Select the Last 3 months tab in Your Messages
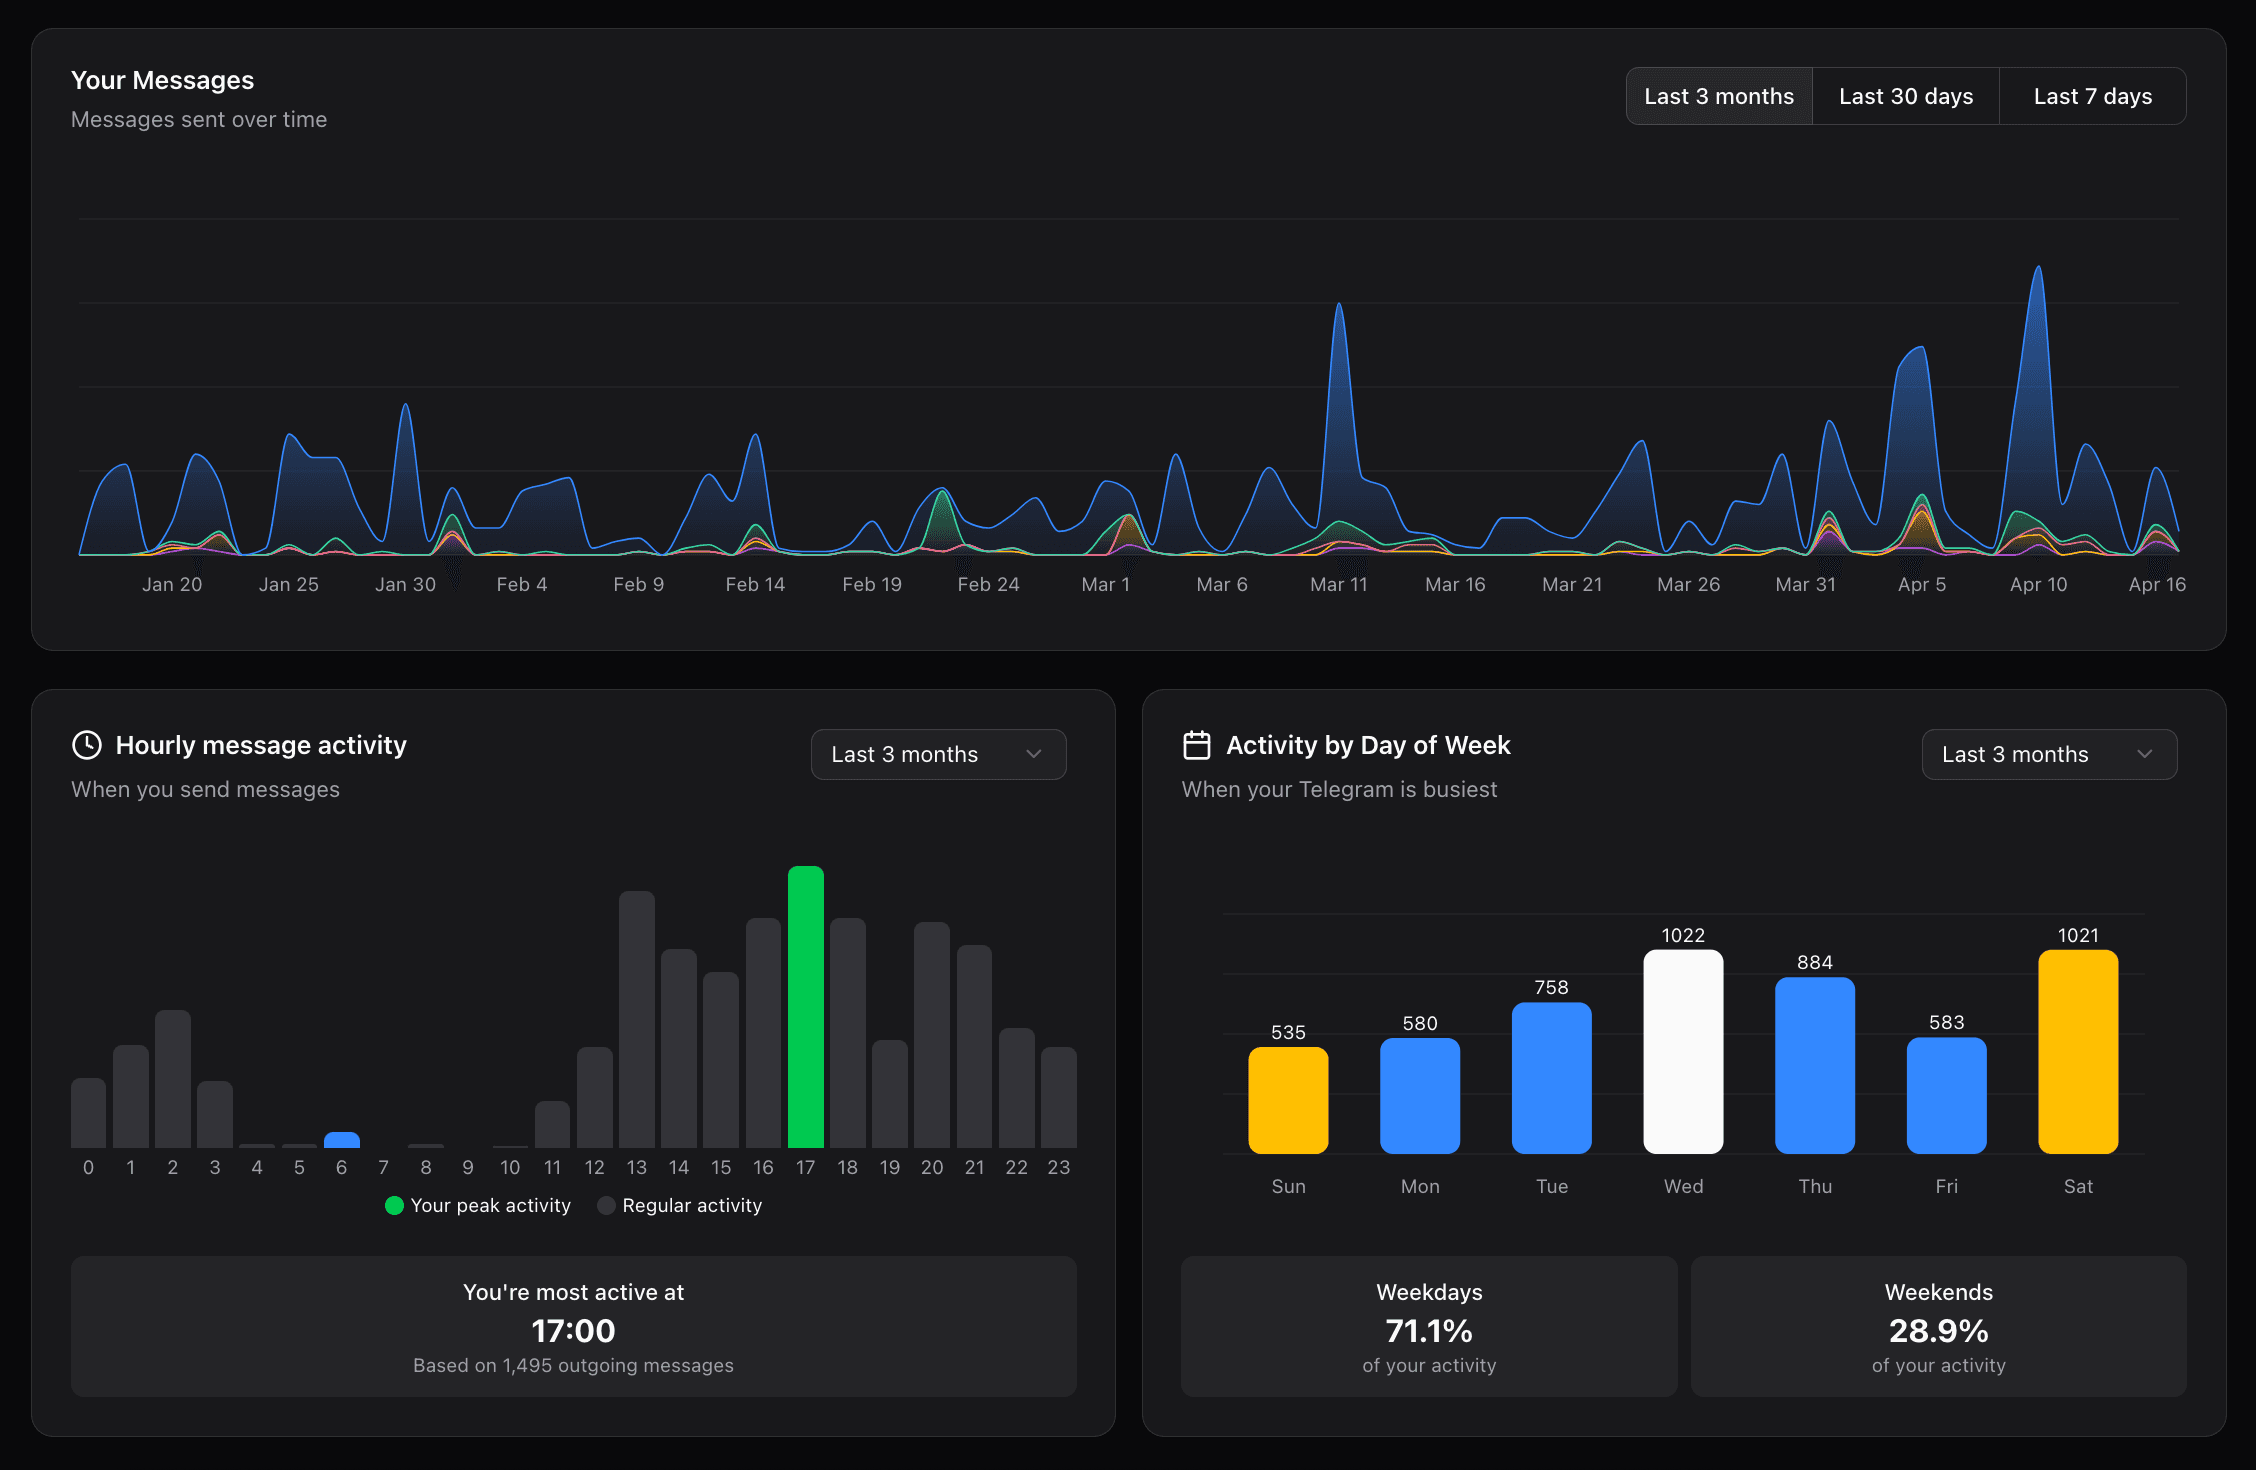This screenshot has width=2256, height=1470. tap(1718, 95)
